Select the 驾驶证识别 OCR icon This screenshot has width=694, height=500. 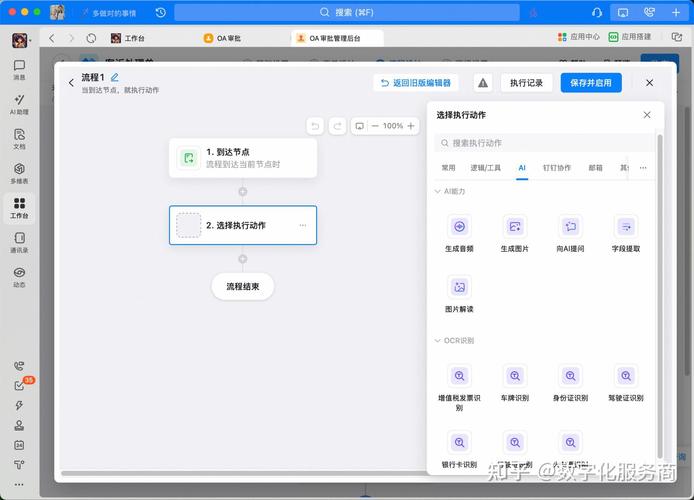626,376
